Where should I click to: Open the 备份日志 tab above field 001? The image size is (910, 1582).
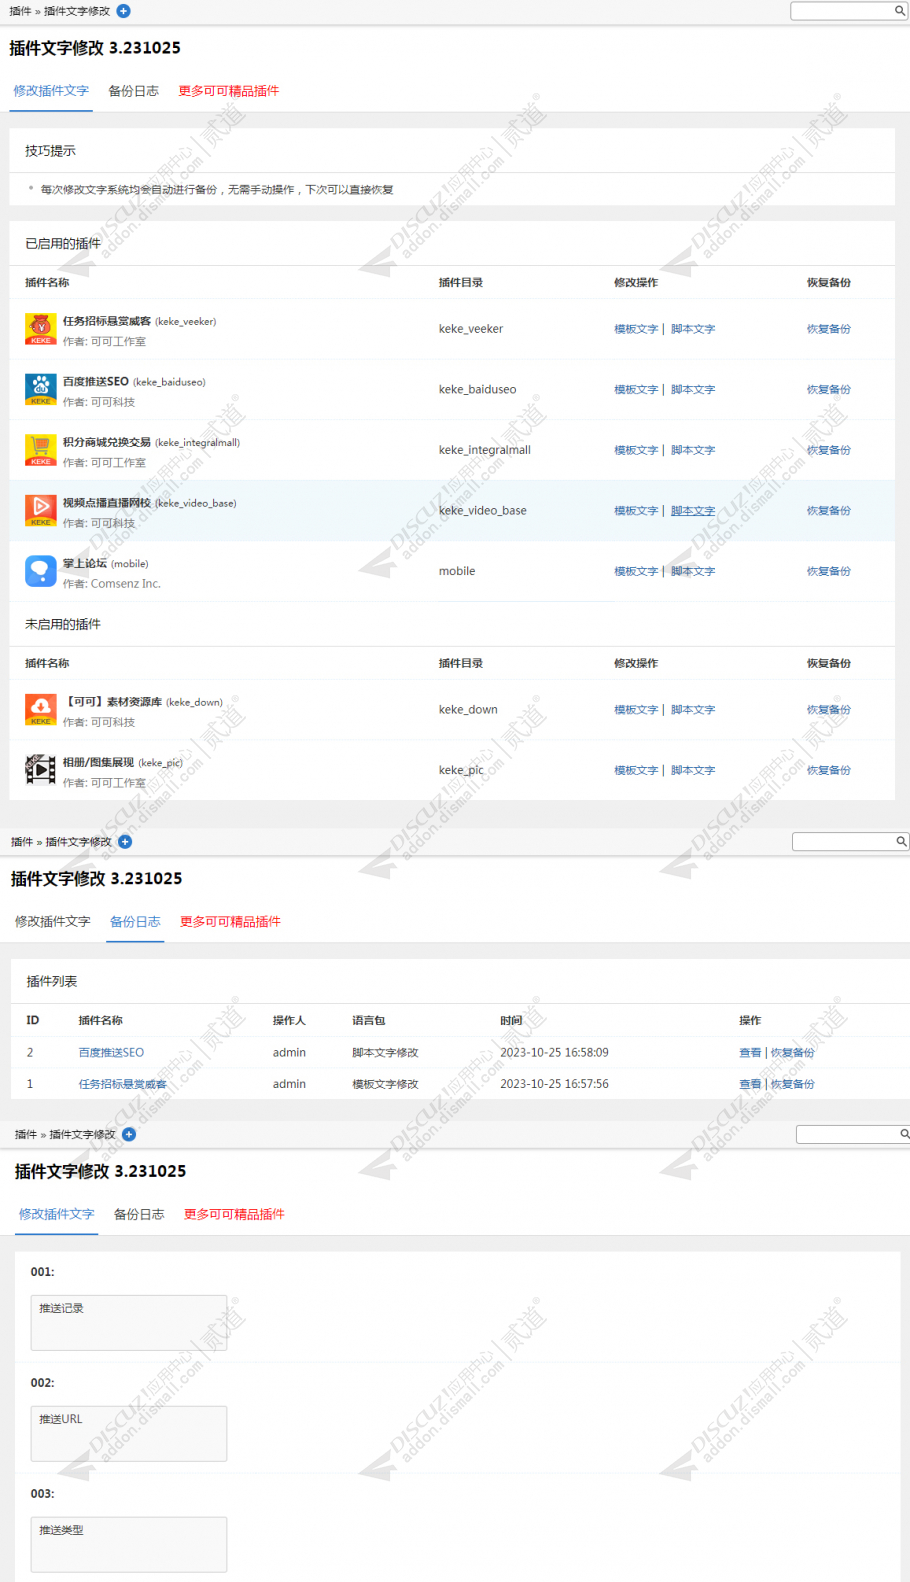(139, 1215)
